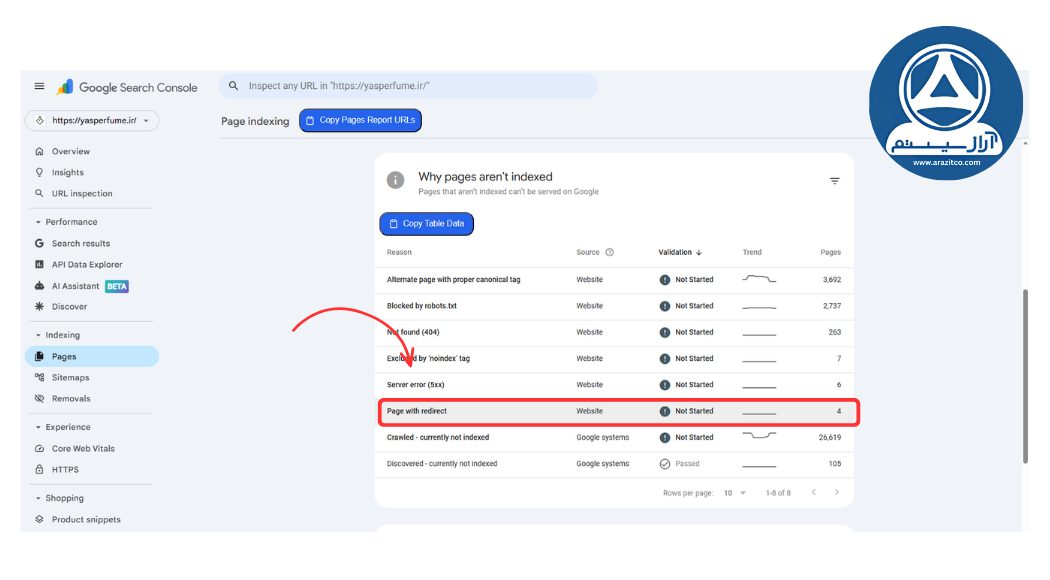Click Copy Table Data button
This screenshot has width=1050, height=580.
click(427, 224)
